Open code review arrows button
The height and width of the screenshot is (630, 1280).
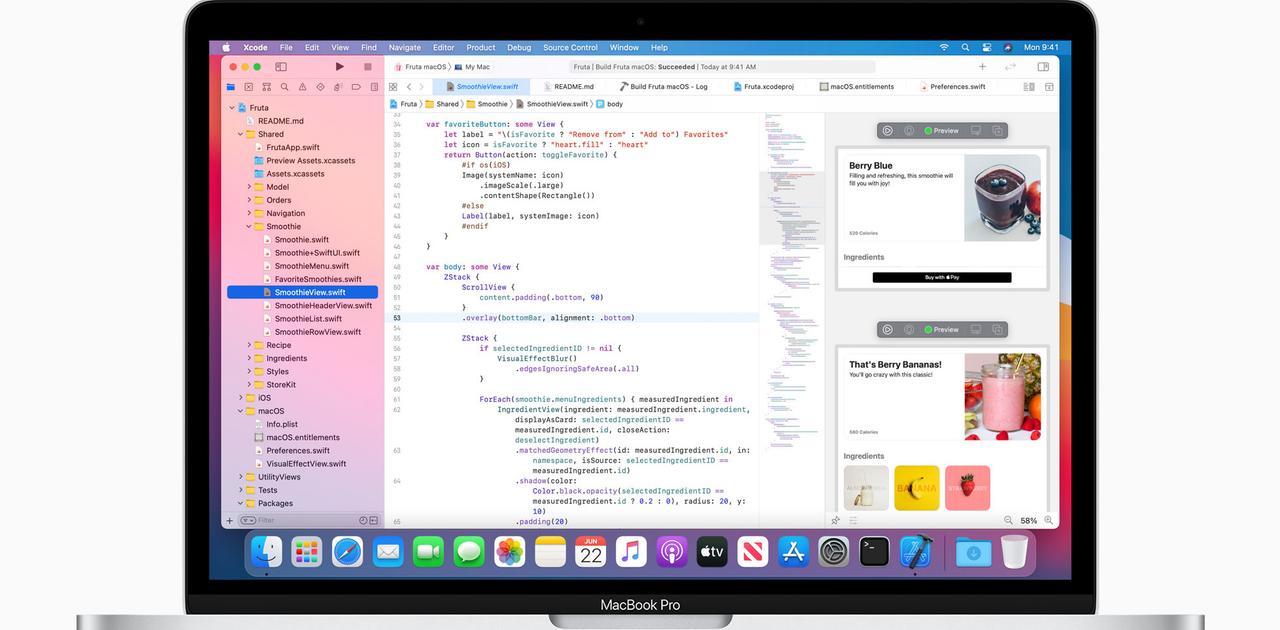tap(1010, 67)
